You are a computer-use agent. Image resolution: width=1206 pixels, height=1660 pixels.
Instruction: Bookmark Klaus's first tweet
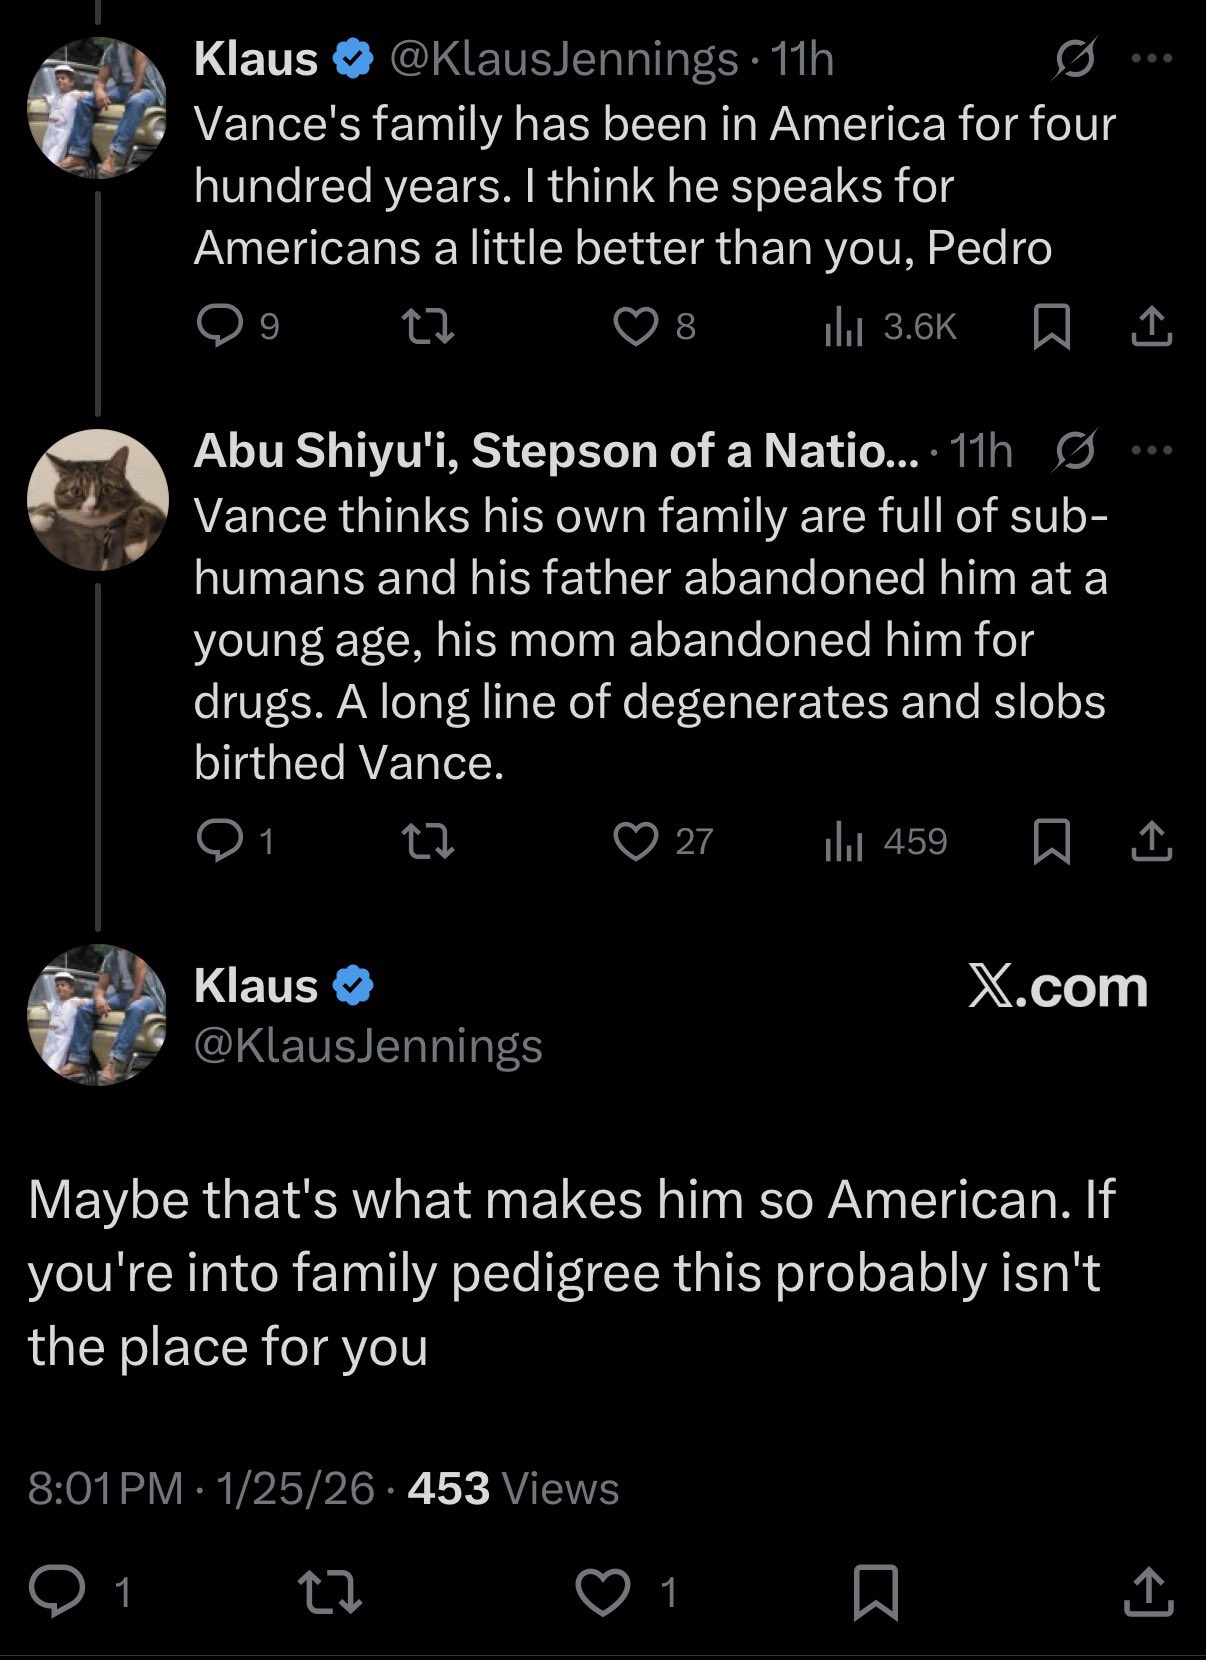click(1051, 326)
